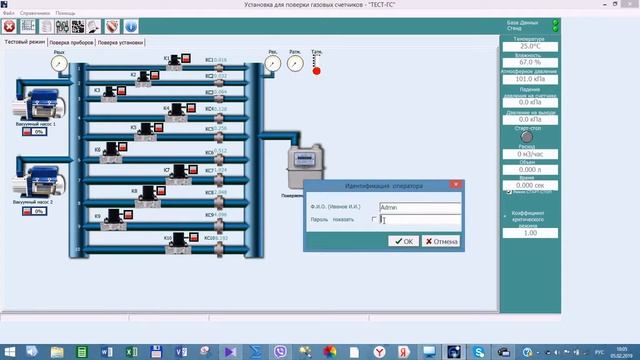The height and width of the screenshot is (360, 640).
Task: Click the temperature value 25.0°C field
Action: tap(530, 47)
